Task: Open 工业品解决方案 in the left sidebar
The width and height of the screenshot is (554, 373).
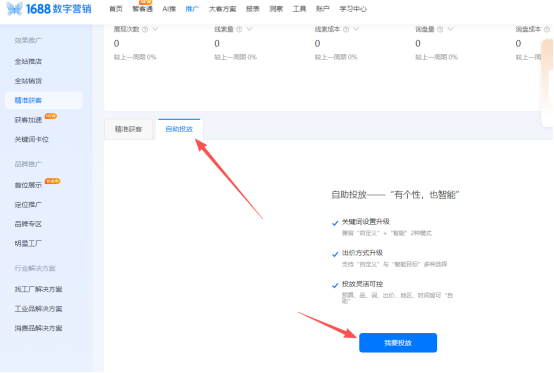Action: coord(38,309)
